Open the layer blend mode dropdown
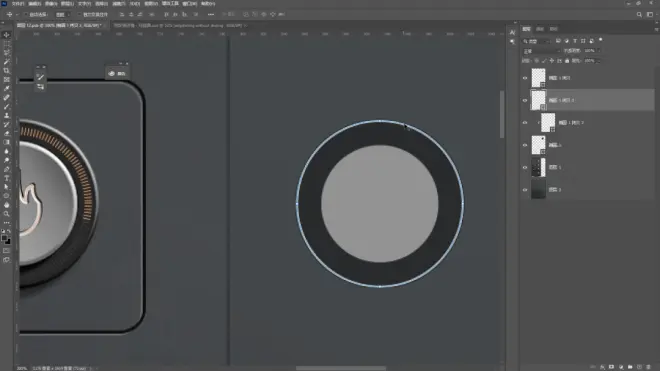Viewport: 660px width, 371px height. pos(541,51)
